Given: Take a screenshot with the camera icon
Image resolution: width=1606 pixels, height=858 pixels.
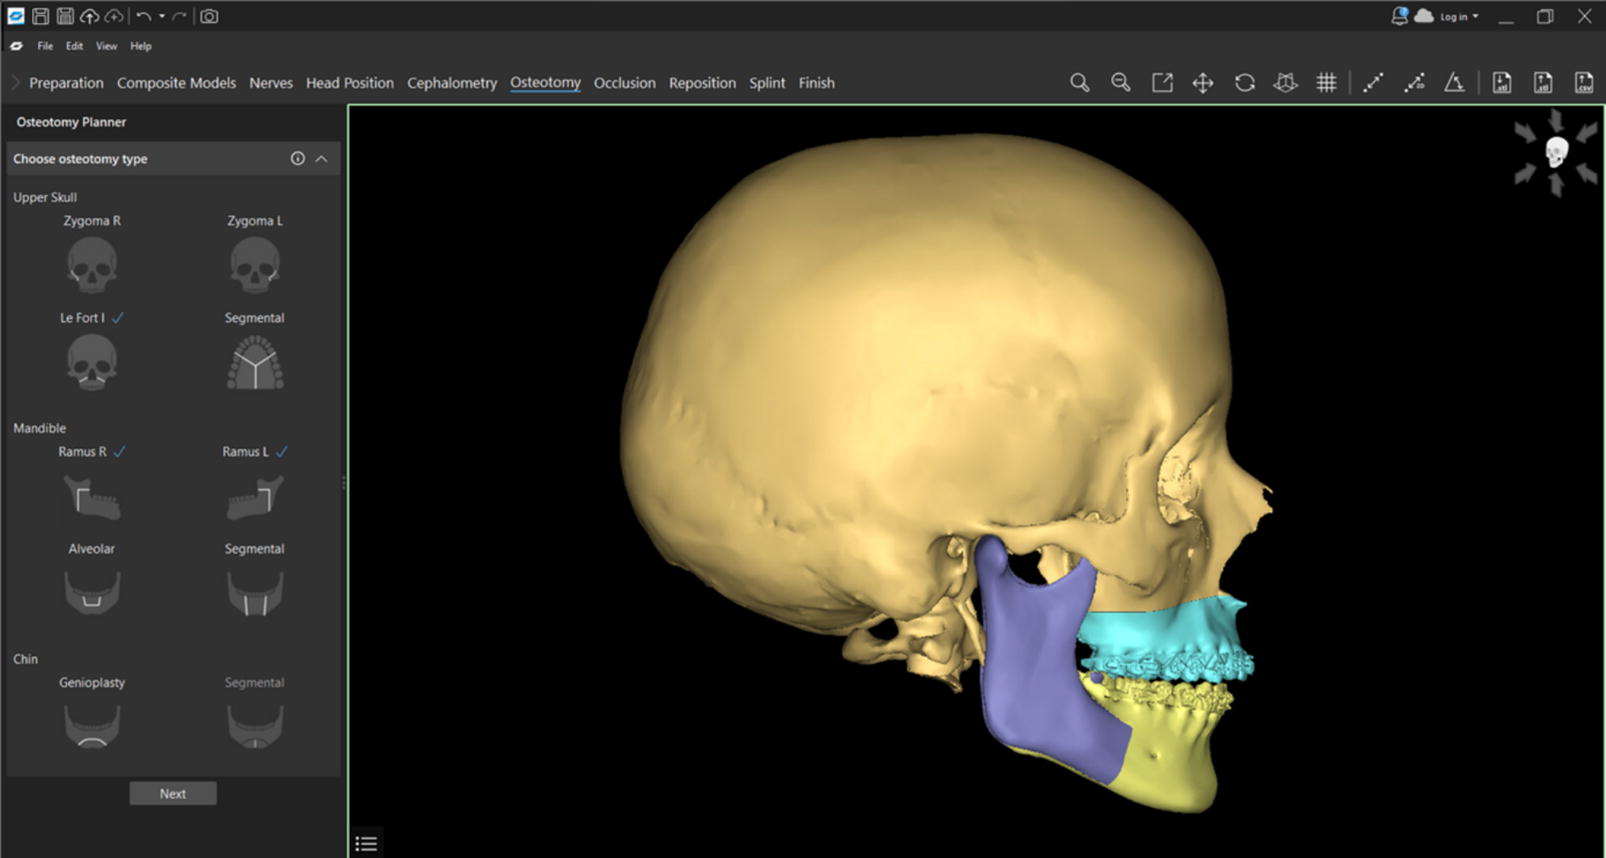Looking at the screenshot, I should (209, 16).
